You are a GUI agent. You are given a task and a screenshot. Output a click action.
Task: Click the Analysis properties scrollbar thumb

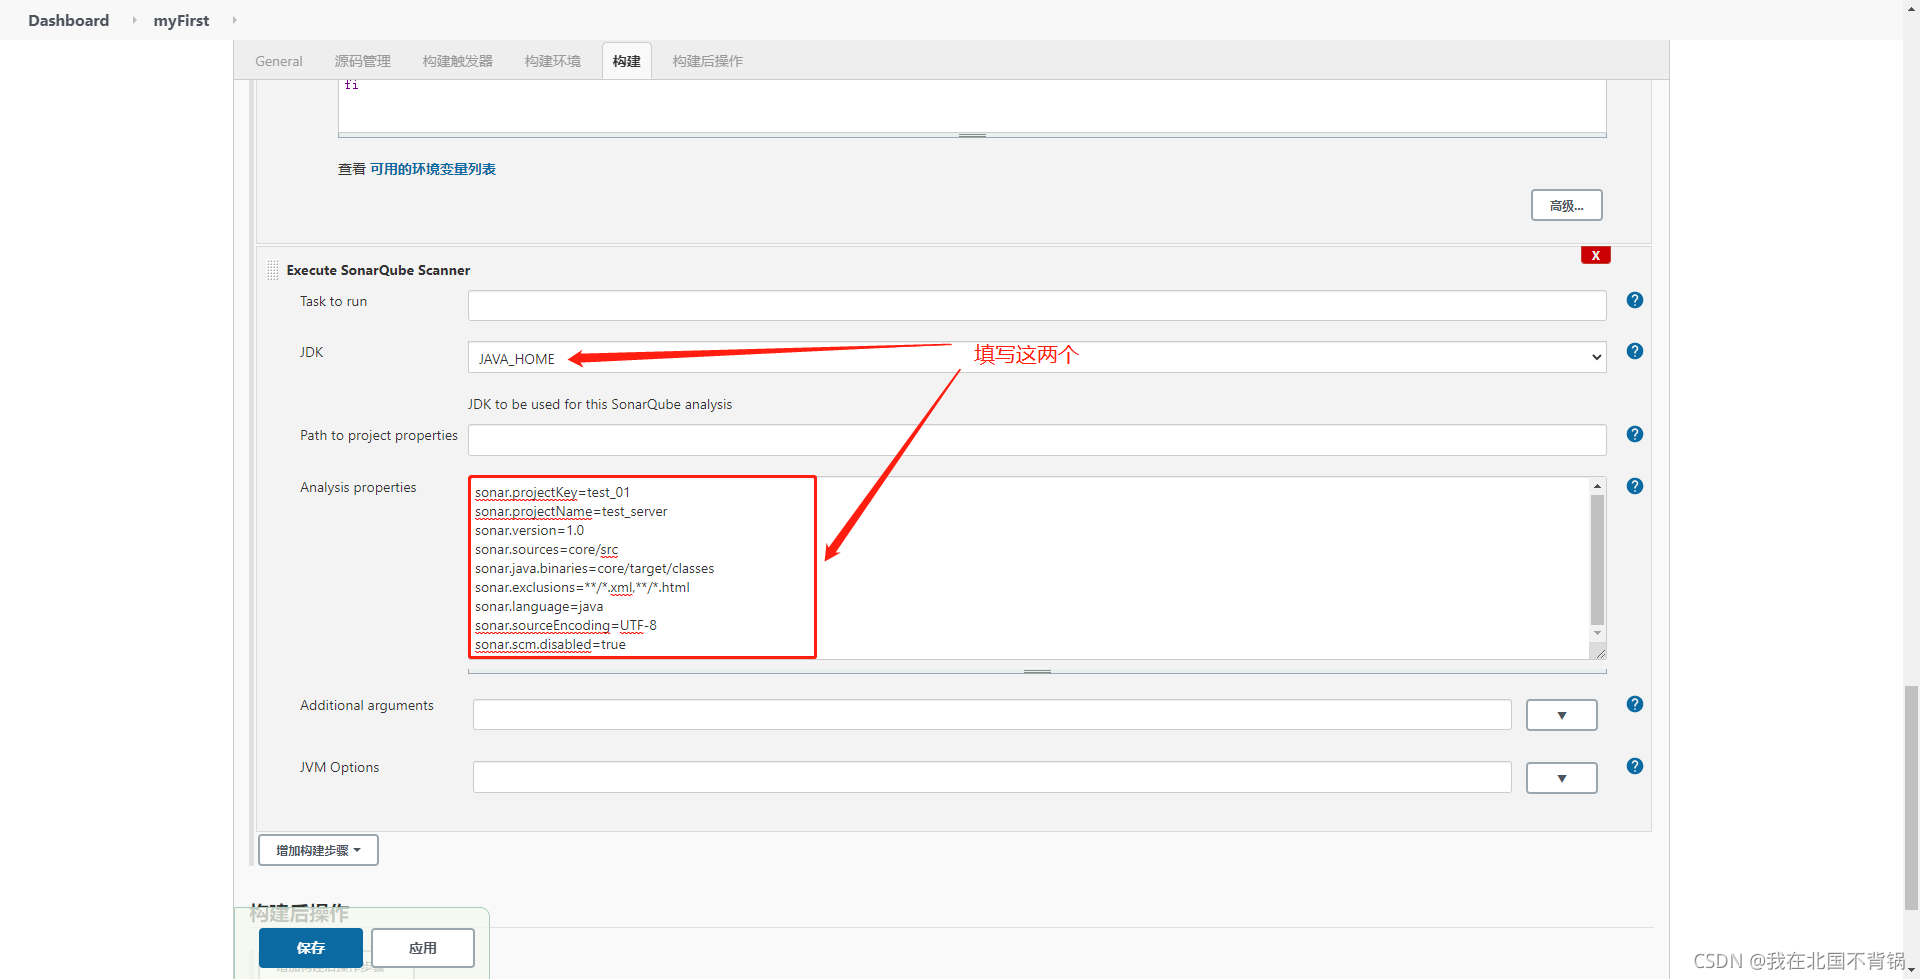(x=1597, y=559)
